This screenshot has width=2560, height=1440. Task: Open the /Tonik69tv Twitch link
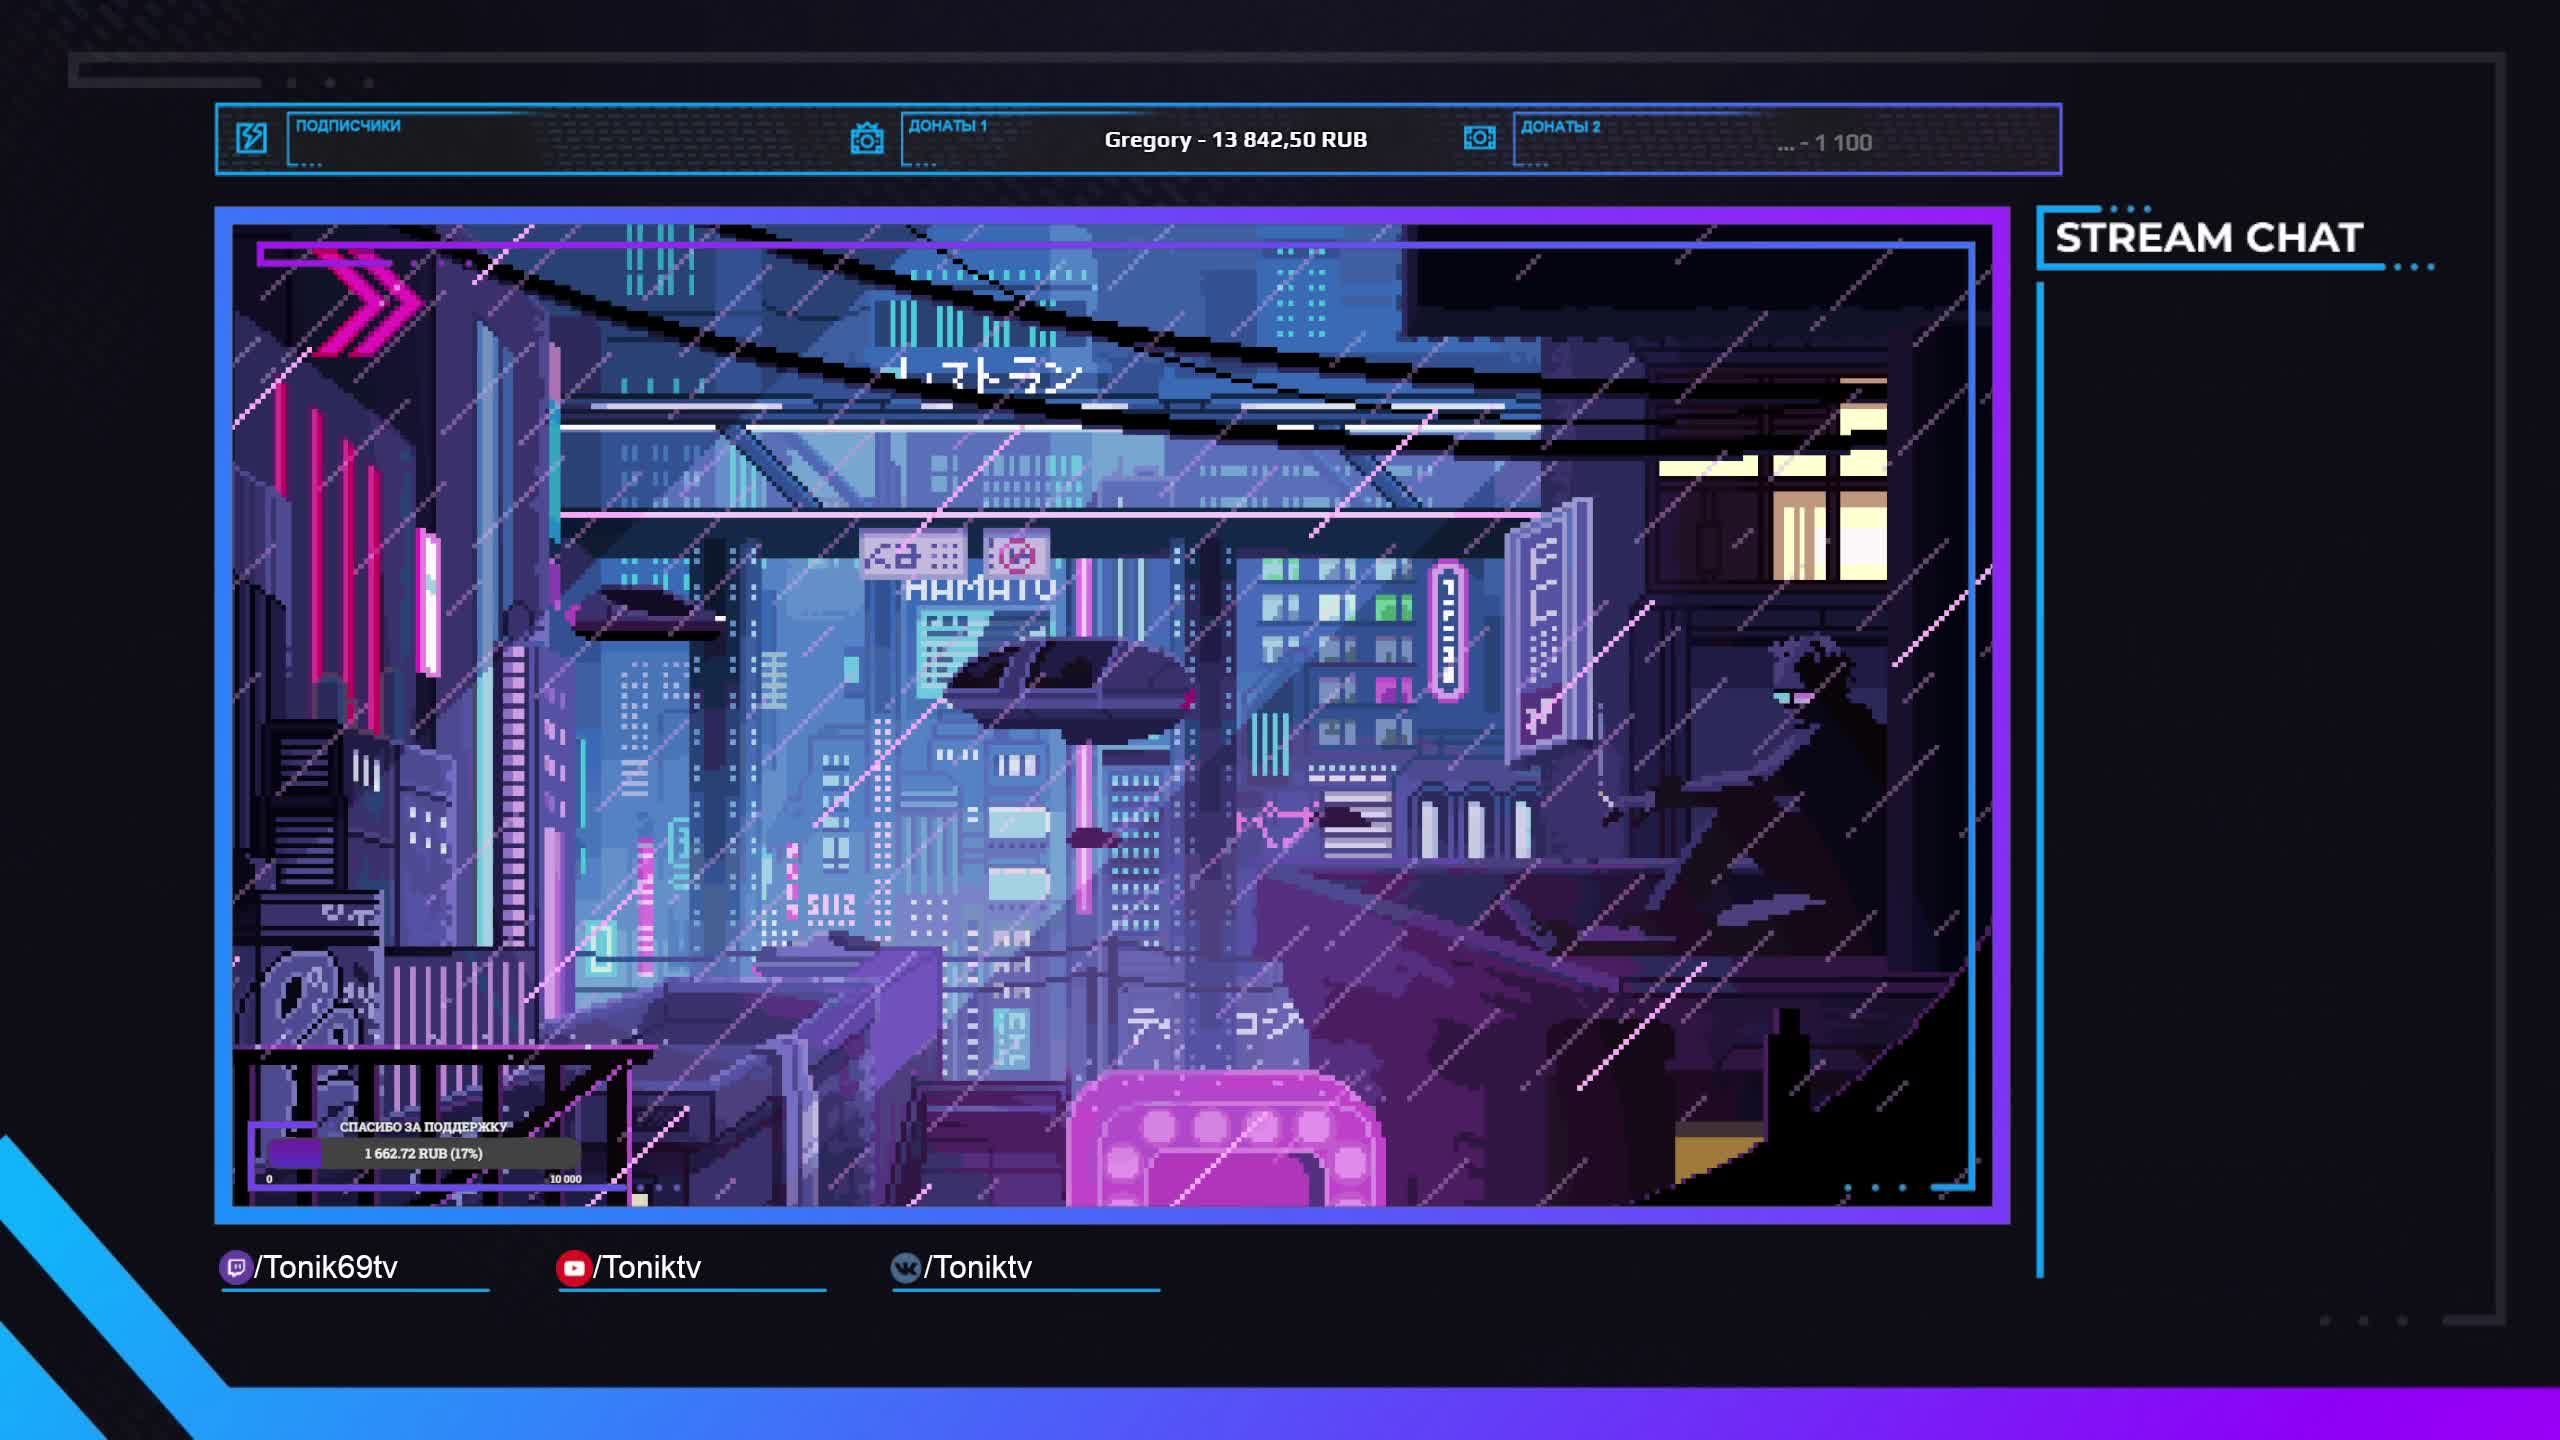[x=326, y=1268]
